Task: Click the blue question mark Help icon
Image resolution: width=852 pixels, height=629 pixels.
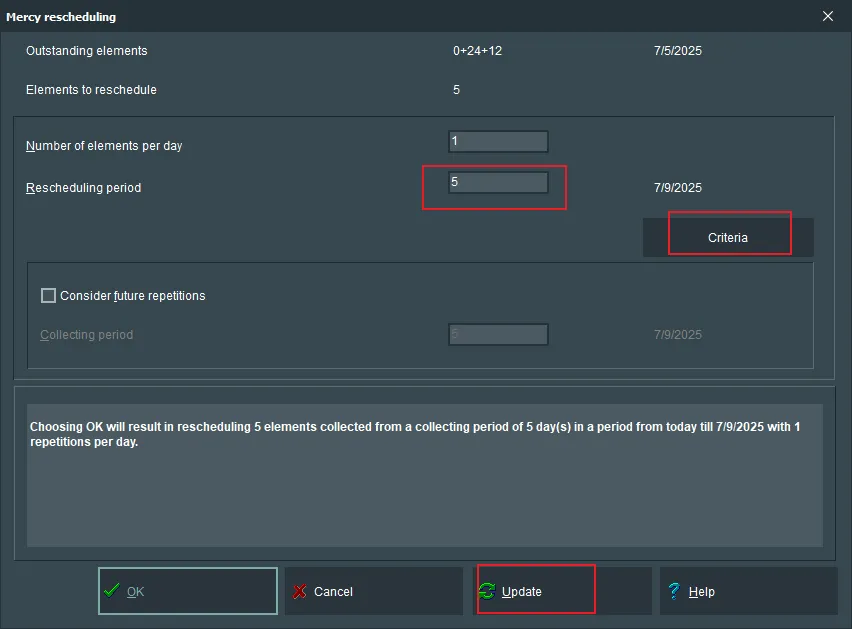Action: pos(674,591)
